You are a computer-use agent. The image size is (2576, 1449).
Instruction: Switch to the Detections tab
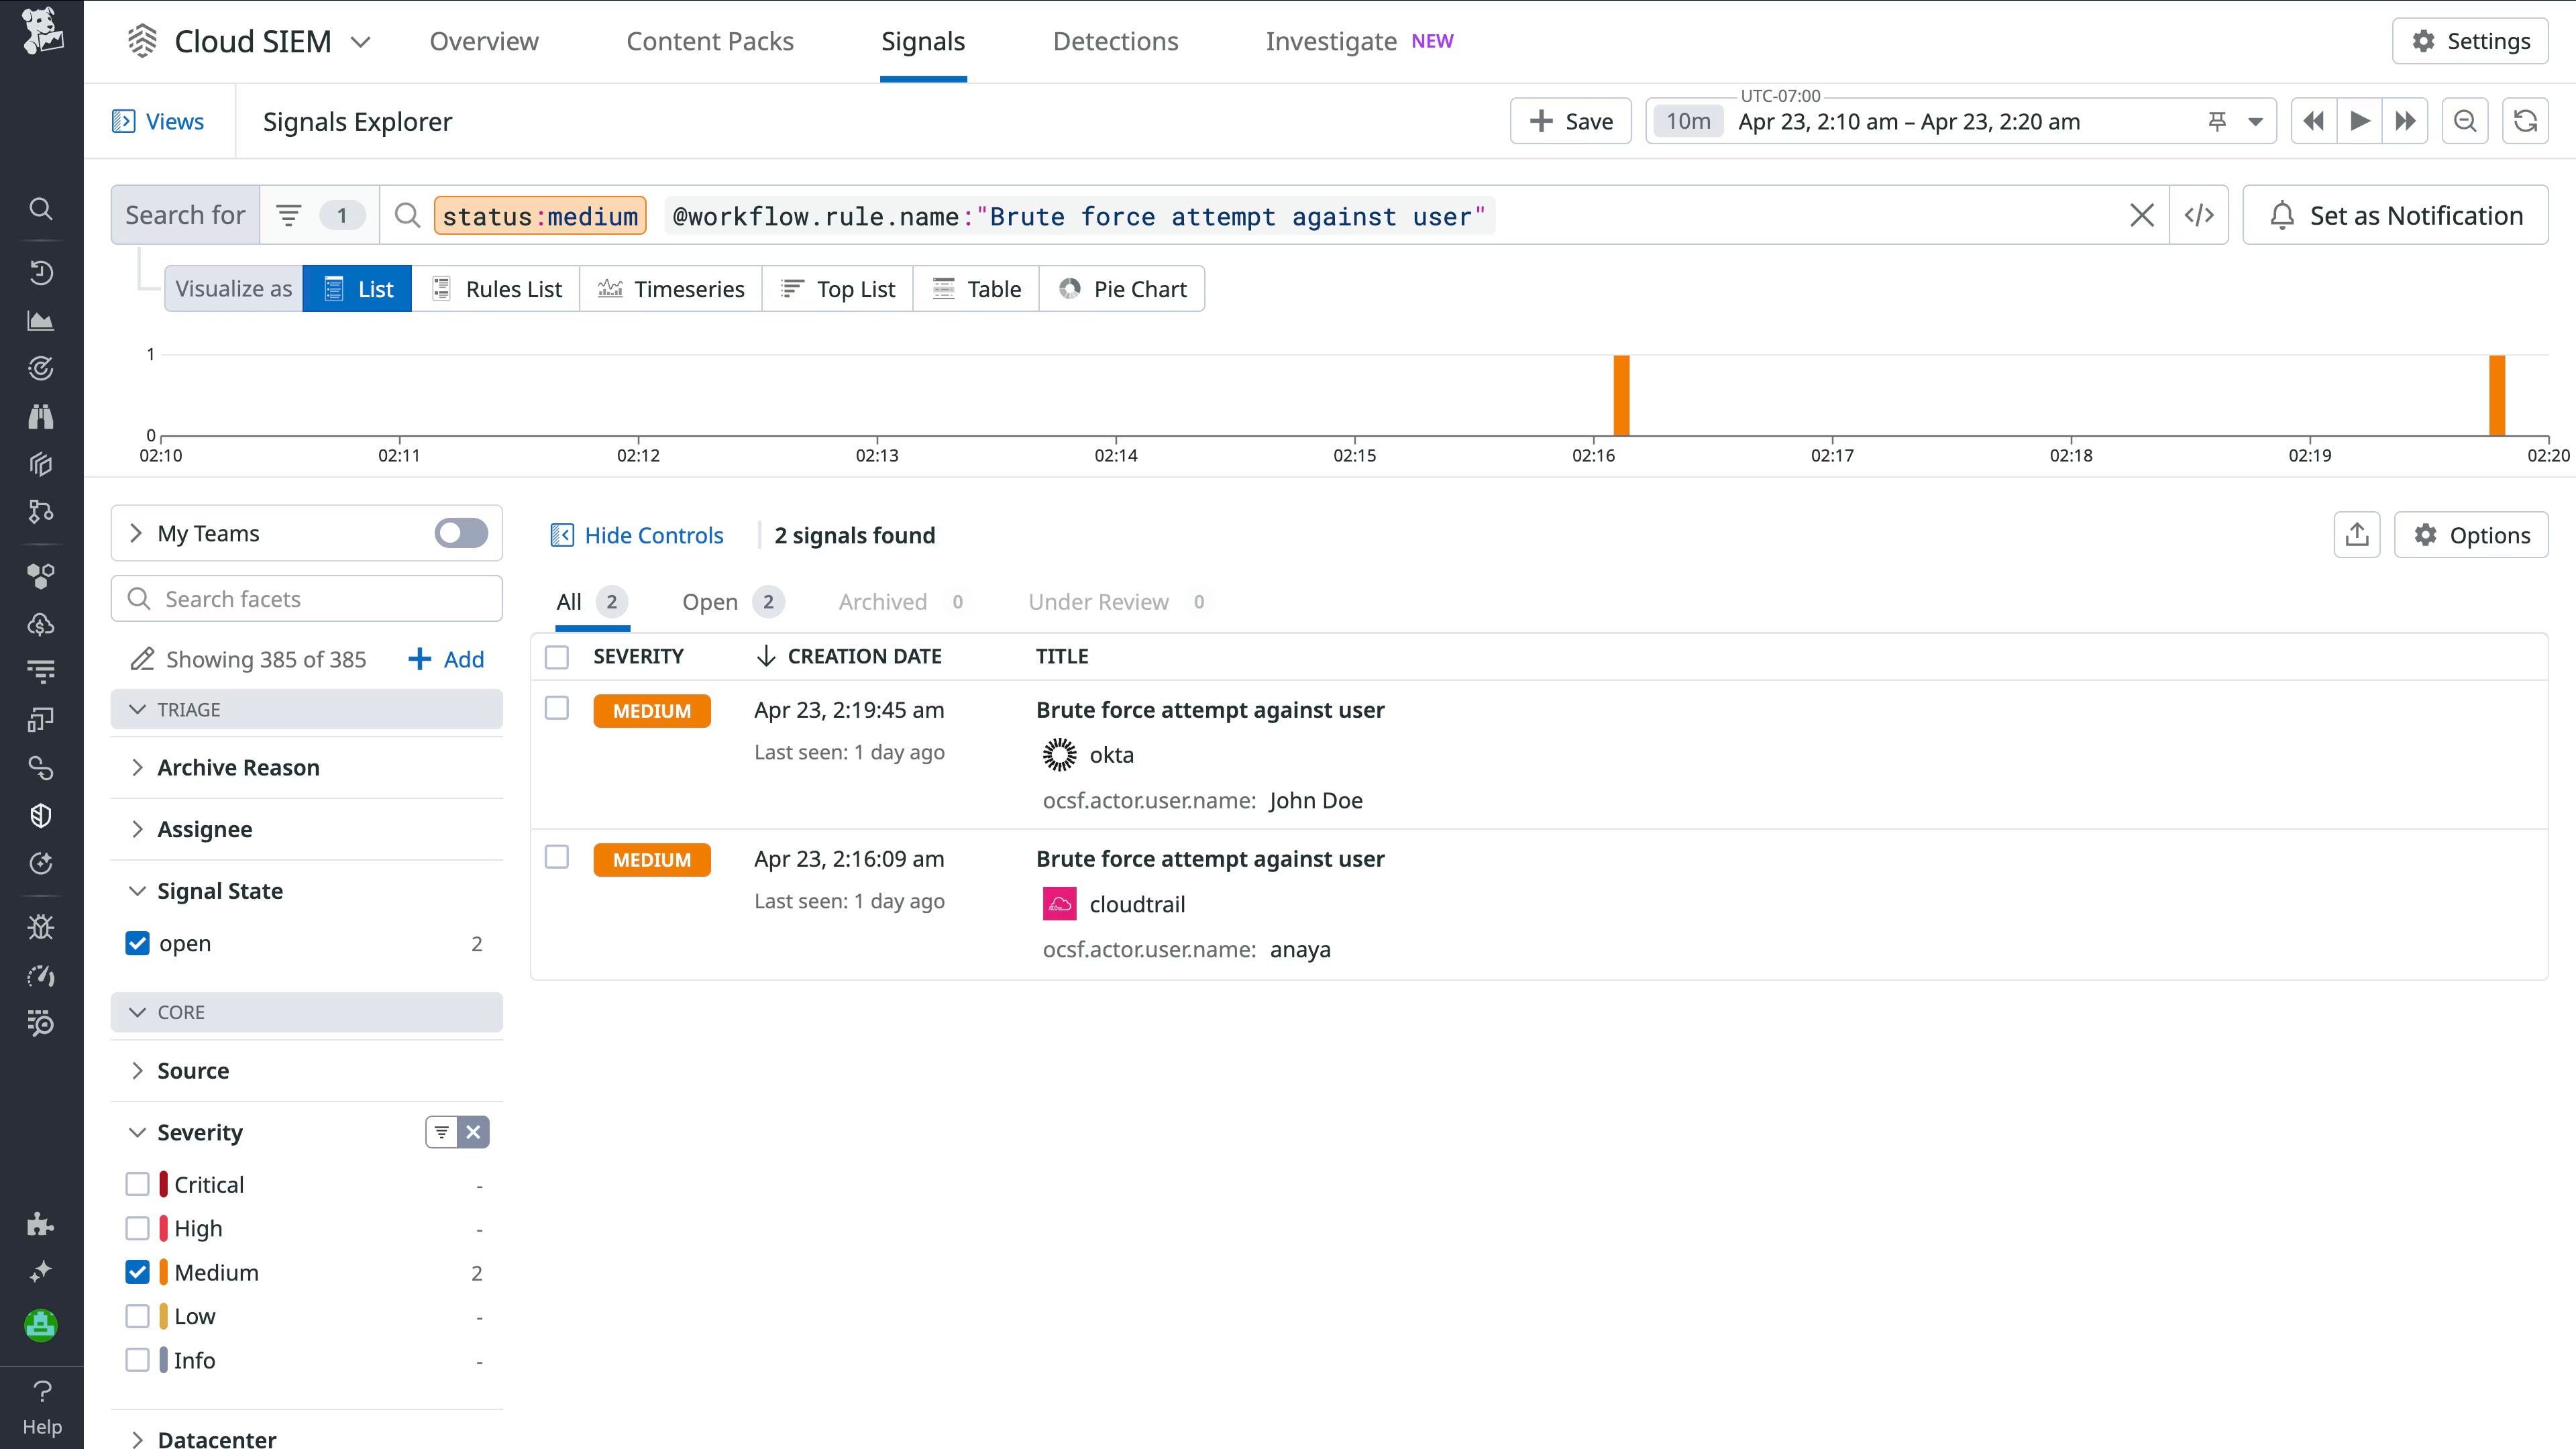click(x=1115, y=41)
